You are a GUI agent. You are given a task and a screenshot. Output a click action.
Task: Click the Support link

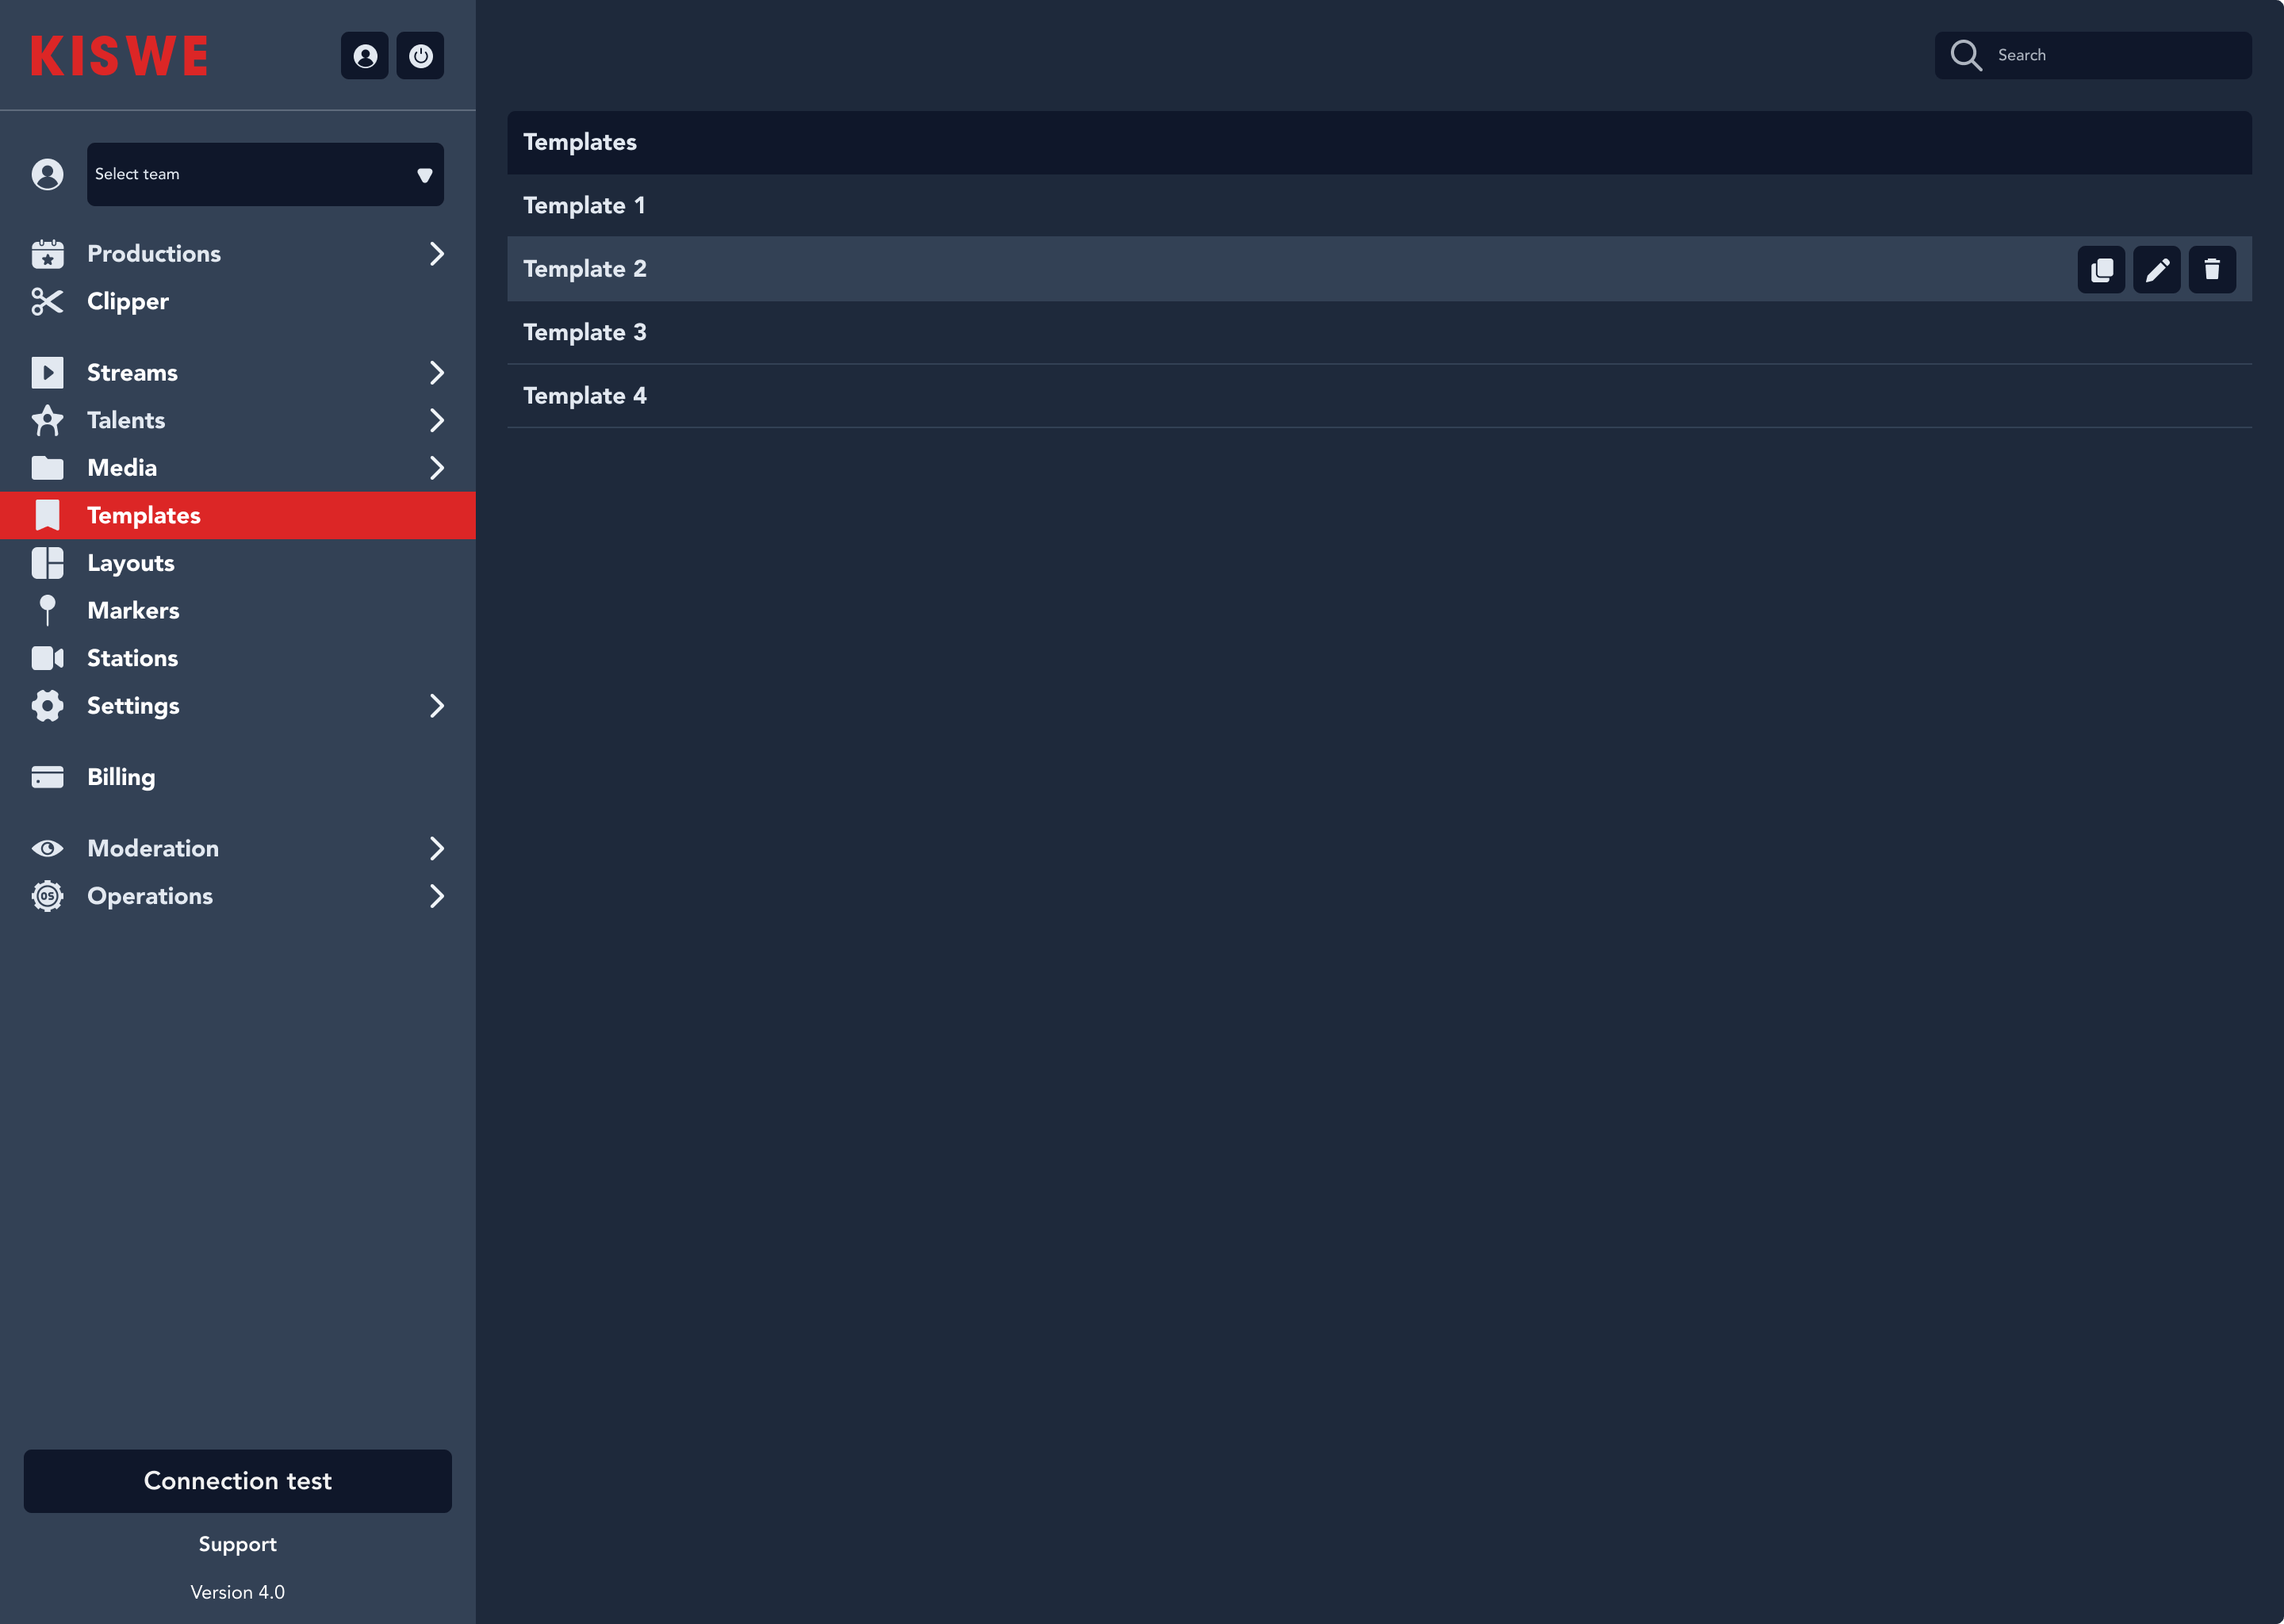[x=237, y=1544]
